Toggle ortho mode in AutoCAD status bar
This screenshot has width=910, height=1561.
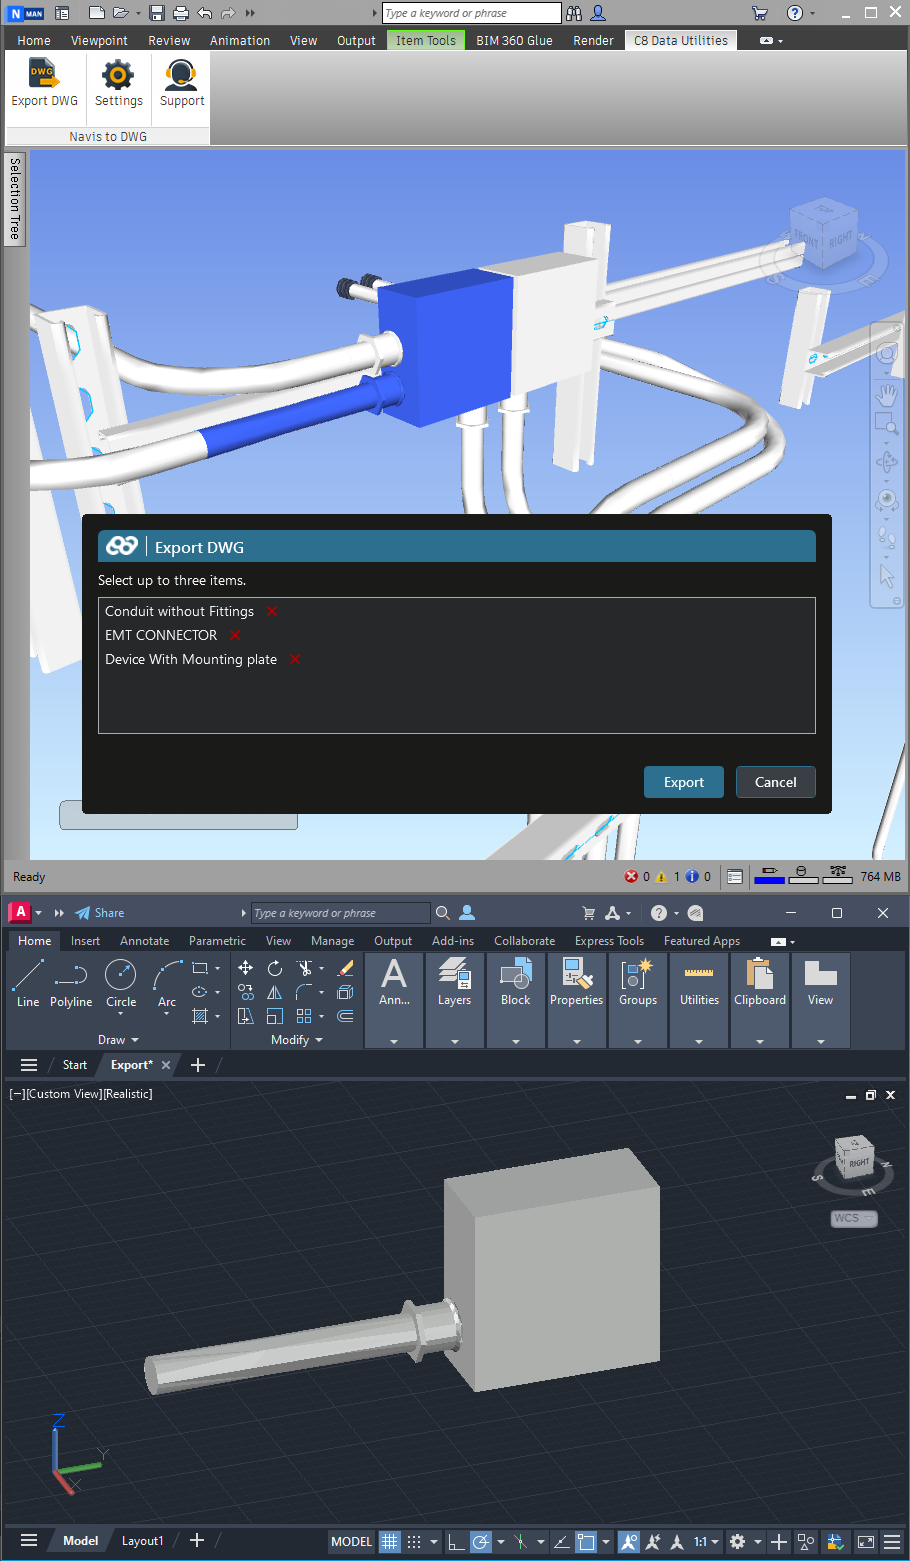pyautogui.click(x=456, y=1541)
